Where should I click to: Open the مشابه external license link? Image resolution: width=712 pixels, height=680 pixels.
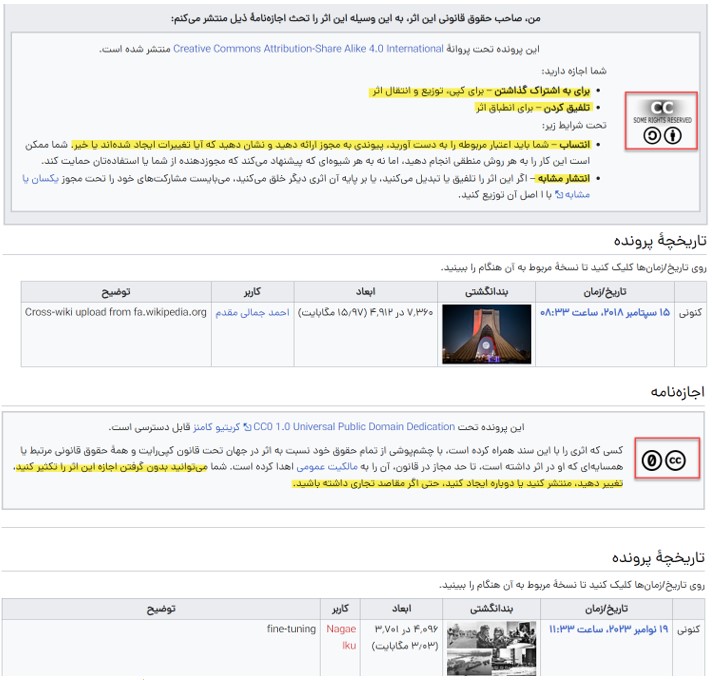click(x=572, y=195)
